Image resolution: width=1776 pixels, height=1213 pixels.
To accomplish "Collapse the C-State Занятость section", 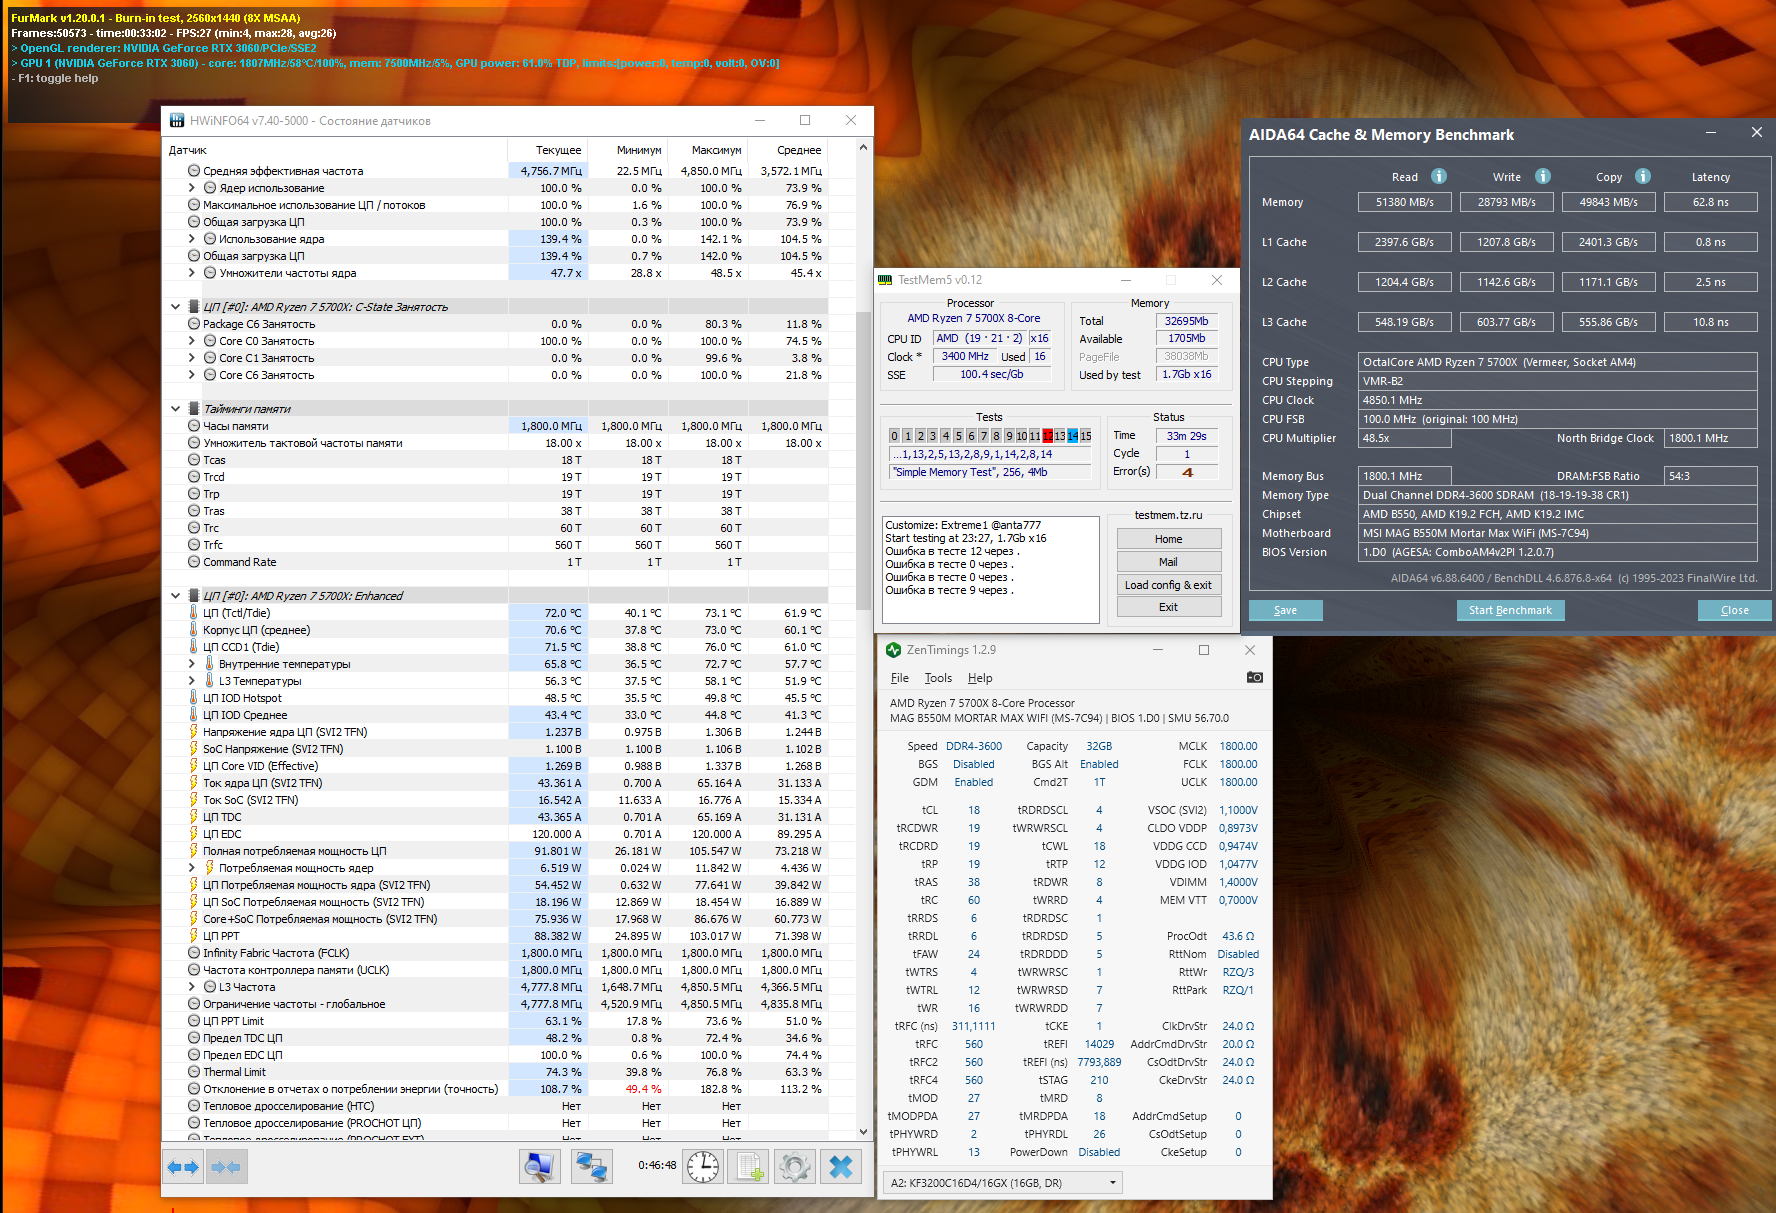I will click(175, 307).
